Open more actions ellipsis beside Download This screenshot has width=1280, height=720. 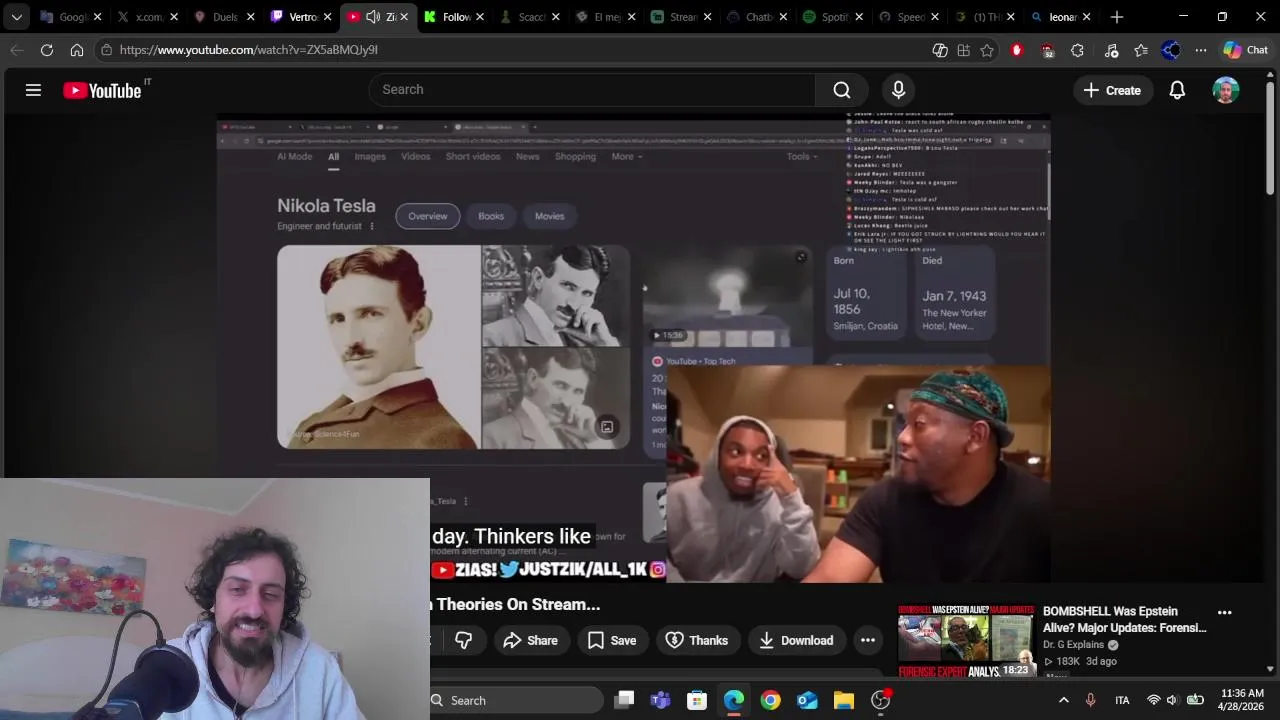coord(867,640)
